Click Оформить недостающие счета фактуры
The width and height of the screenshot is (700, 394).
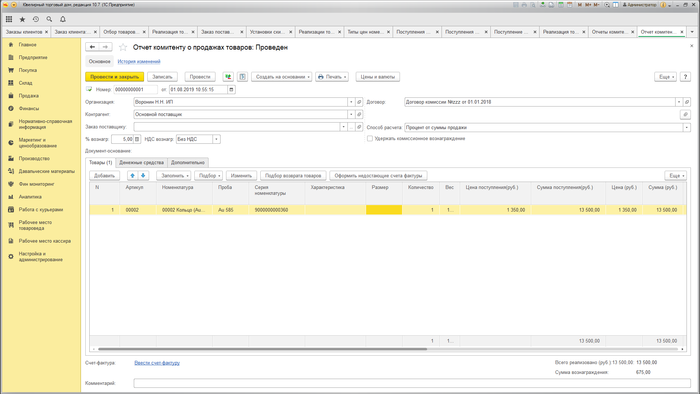click(378, 176)
